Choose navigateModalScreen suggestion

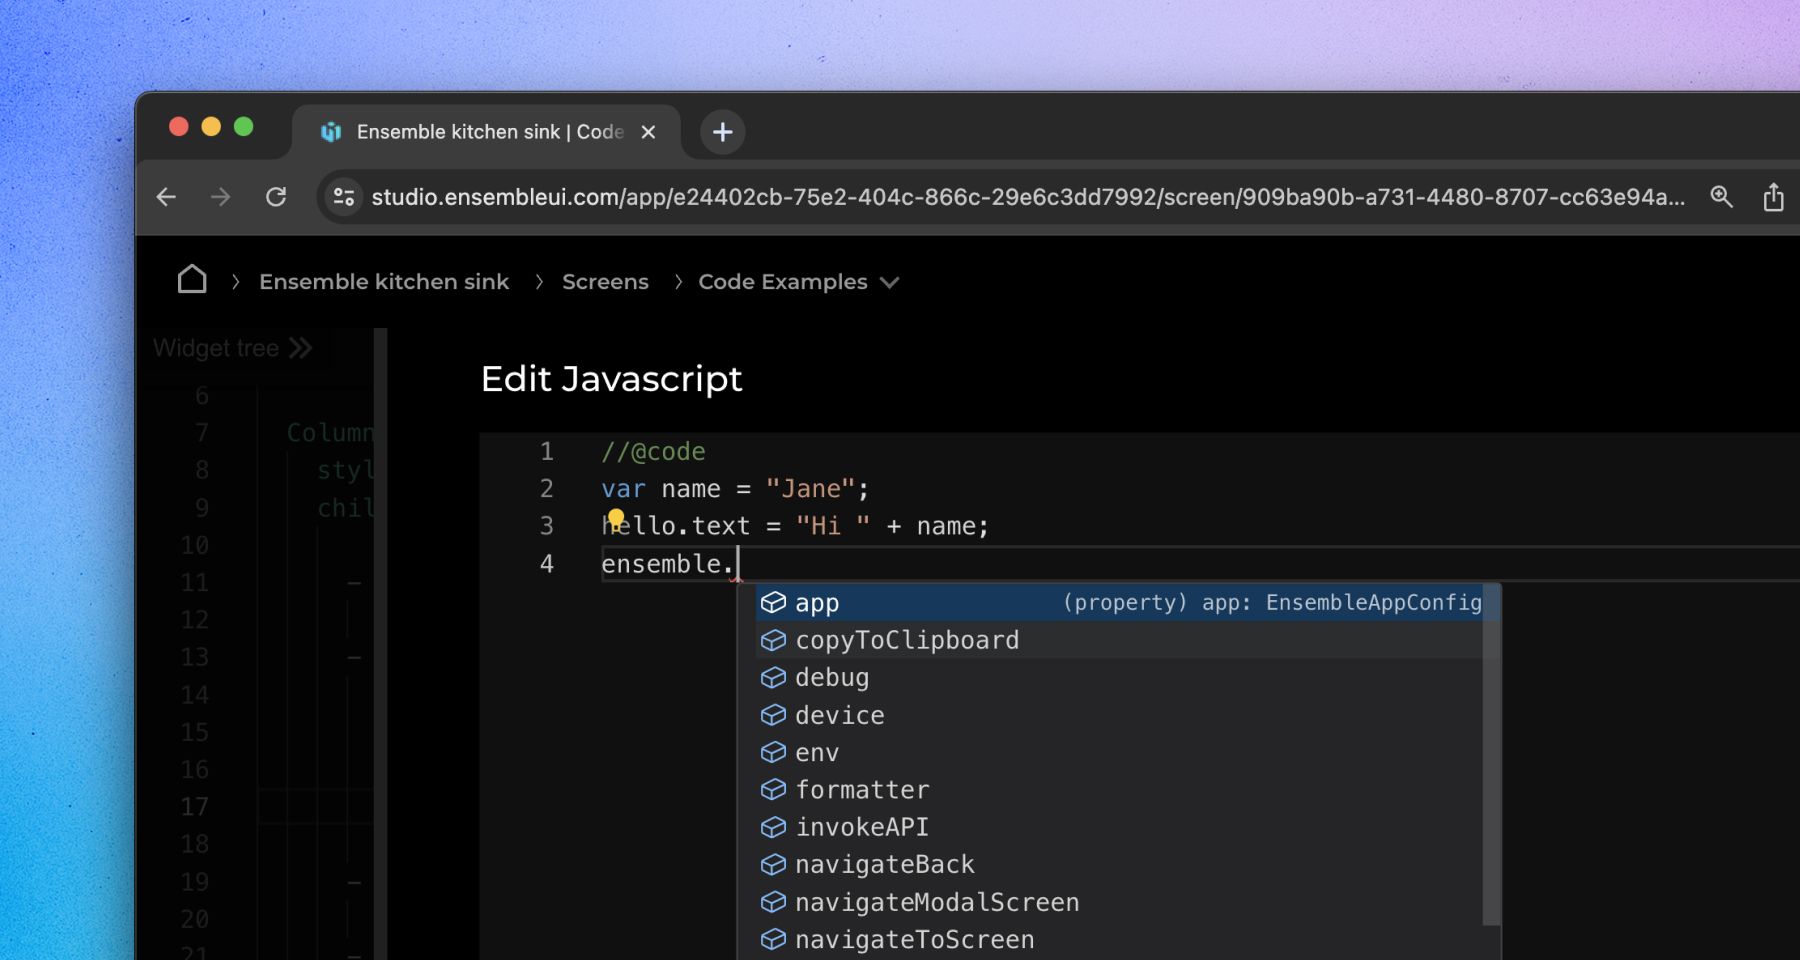(x=1120, y=902)
